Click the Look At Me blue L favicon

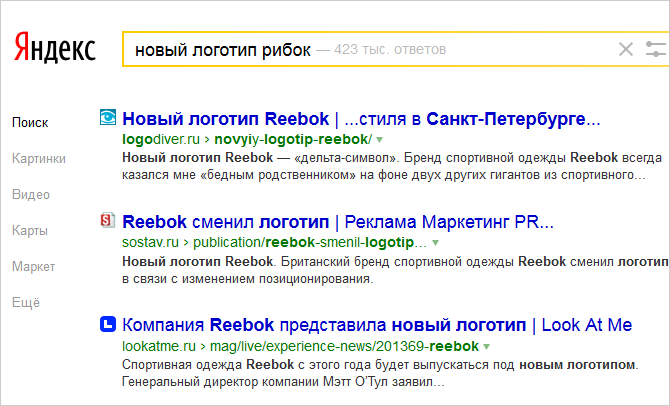[108, 324]
